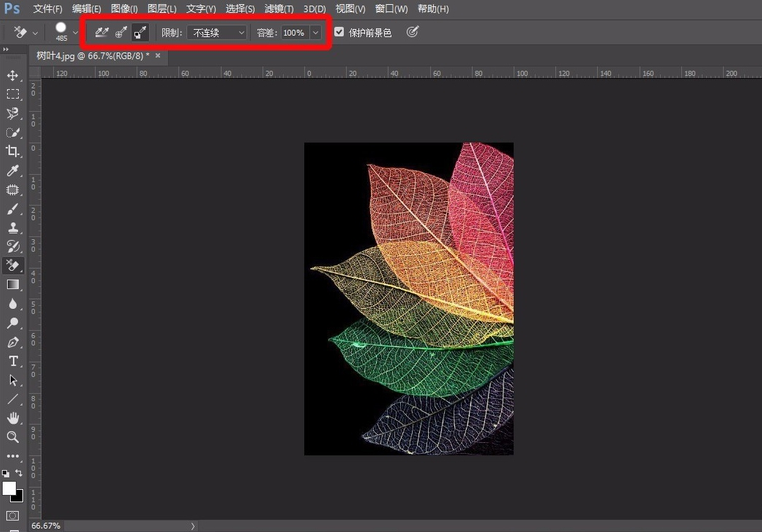Image resolution: width=762 pixels, height=532 pixels.
Task: Activate the Clone Stamp tool
Action: click(x=13, y=227)
